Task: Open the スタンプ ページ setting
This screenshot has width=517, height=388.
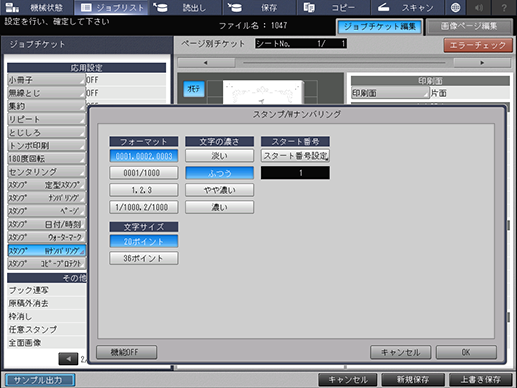Action: point(46,211)
